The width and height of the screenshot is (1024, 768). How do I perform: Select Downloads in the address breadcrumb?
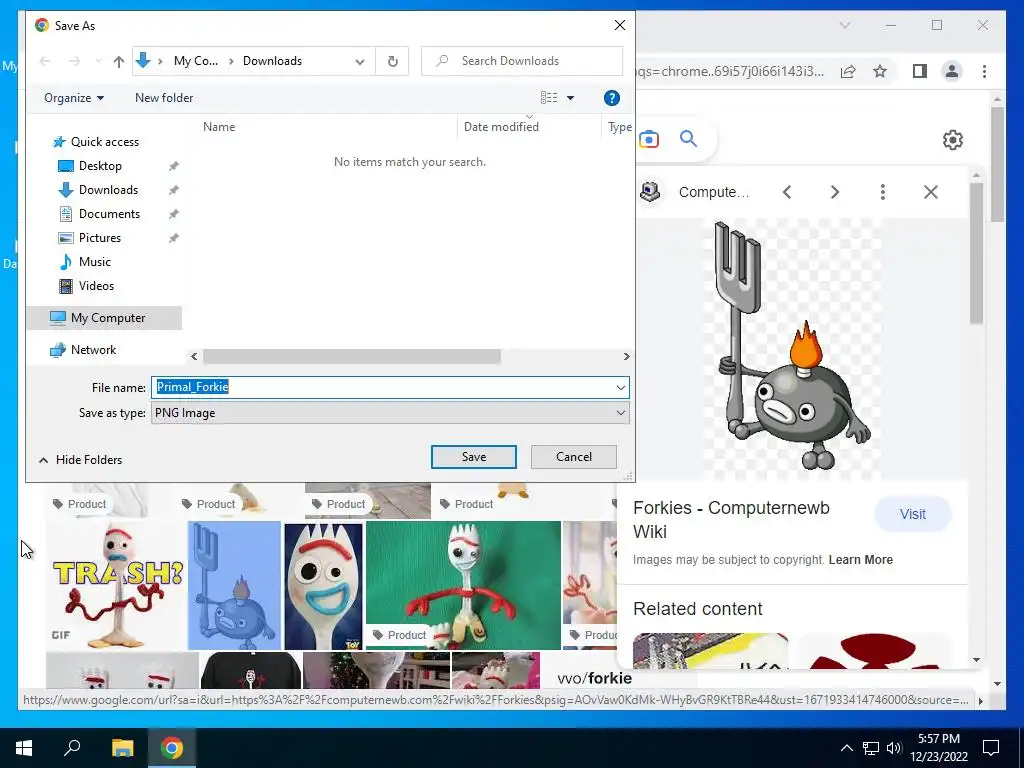(x=272, y=61)
